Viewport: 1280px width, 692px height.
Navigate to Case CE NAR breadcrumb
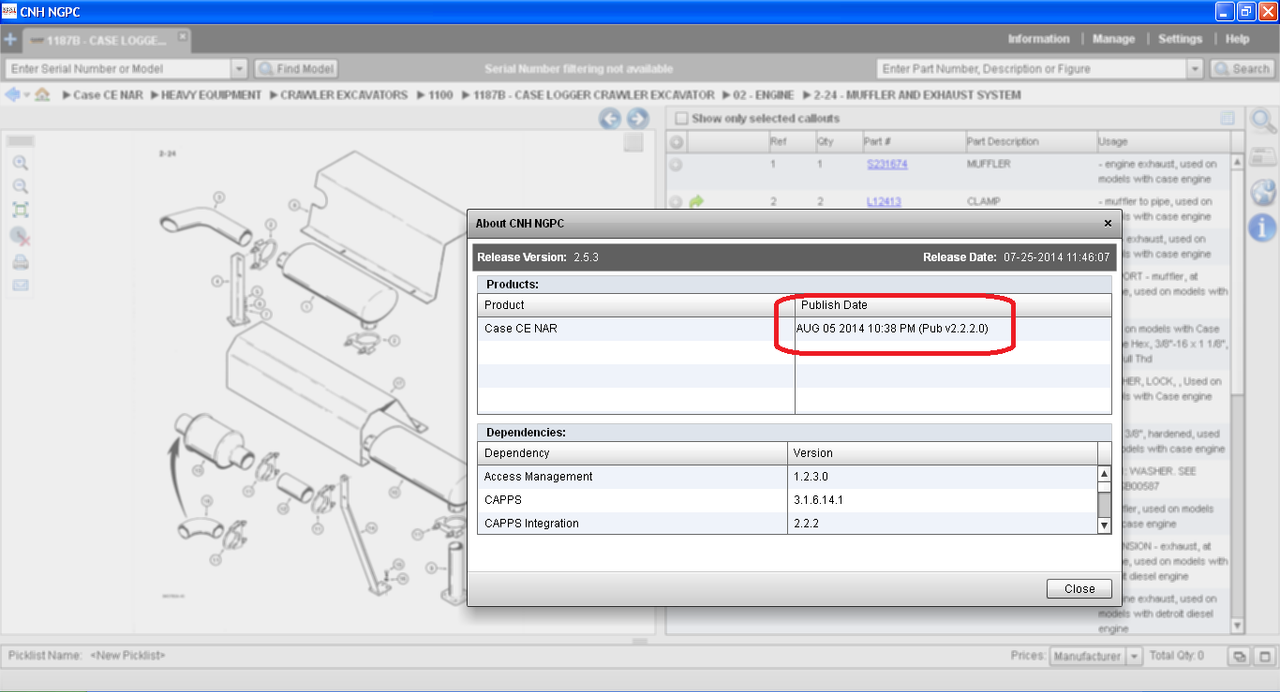[x=108, y=95]
